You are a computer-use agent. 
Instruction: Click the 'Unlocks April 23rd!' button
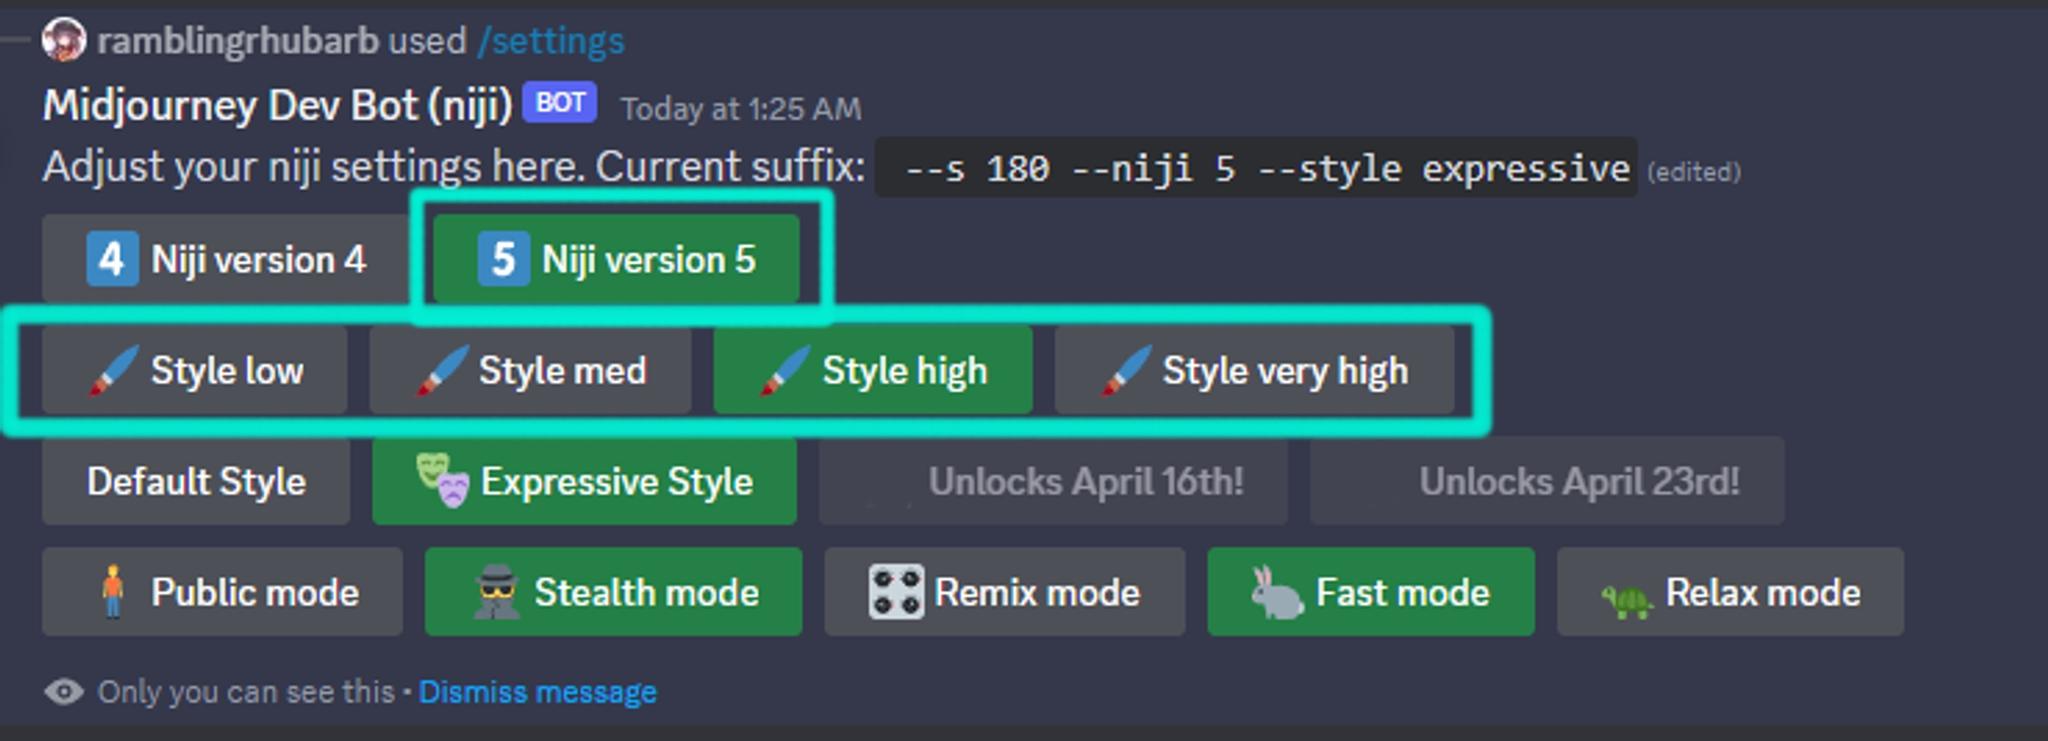pos(1547,481)
